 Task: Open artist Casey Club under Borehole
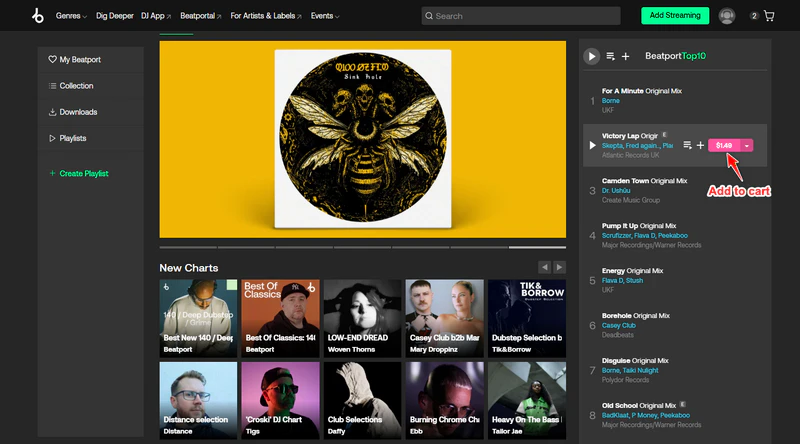pos(618,325)
